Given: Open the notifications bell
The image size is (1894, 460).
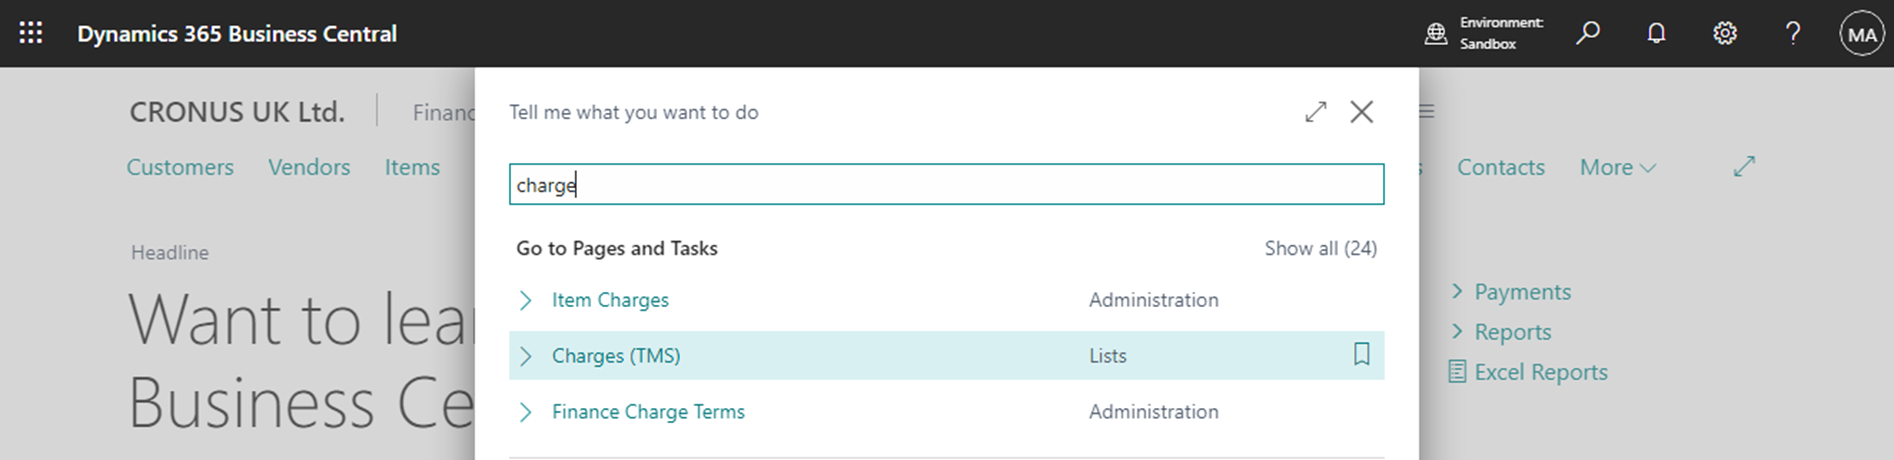Looking at the screenshot, I should point(1656,33).
